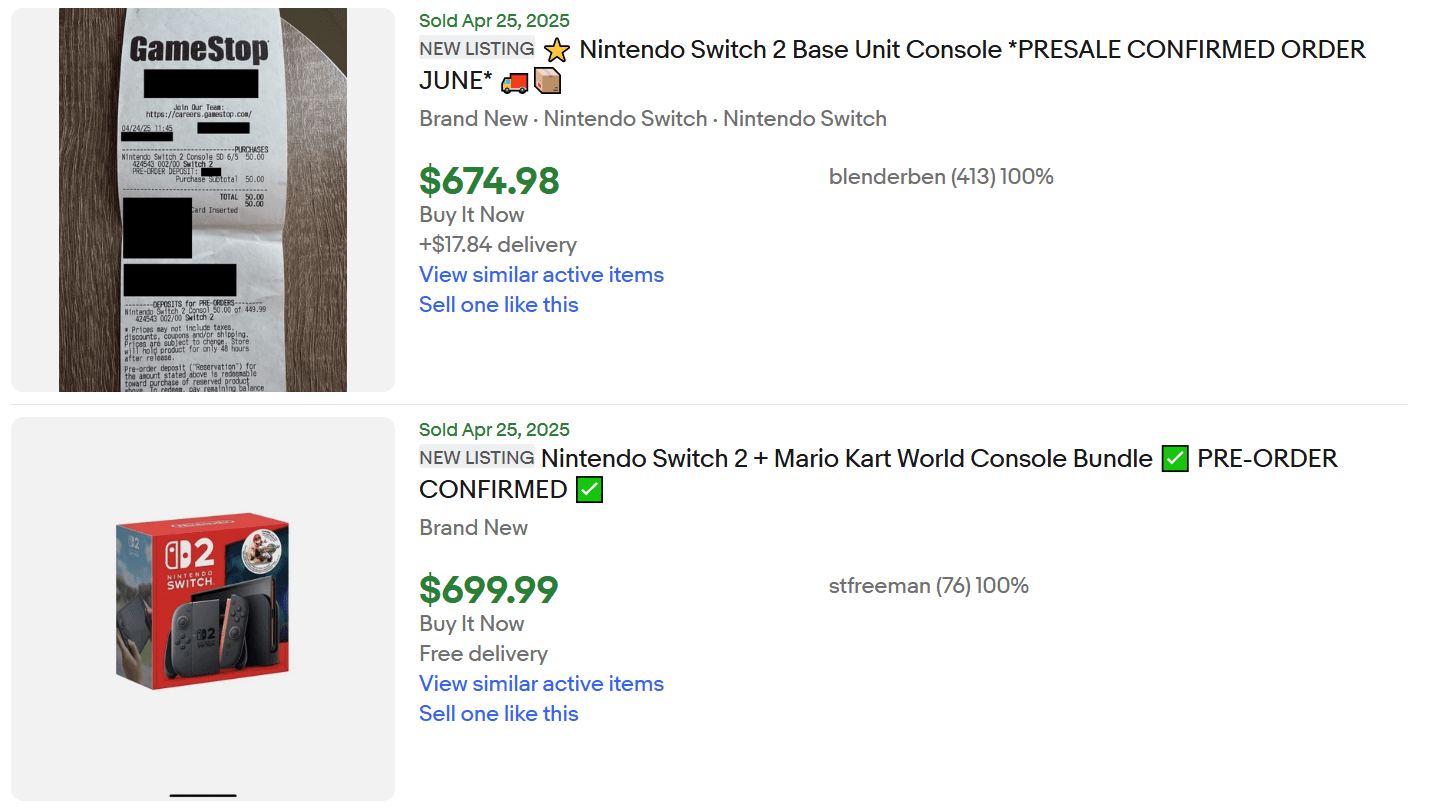This screenshot has height=810, width=1440.
Task: Click Sell one like this under bundle listing
Action: (498, 713)
